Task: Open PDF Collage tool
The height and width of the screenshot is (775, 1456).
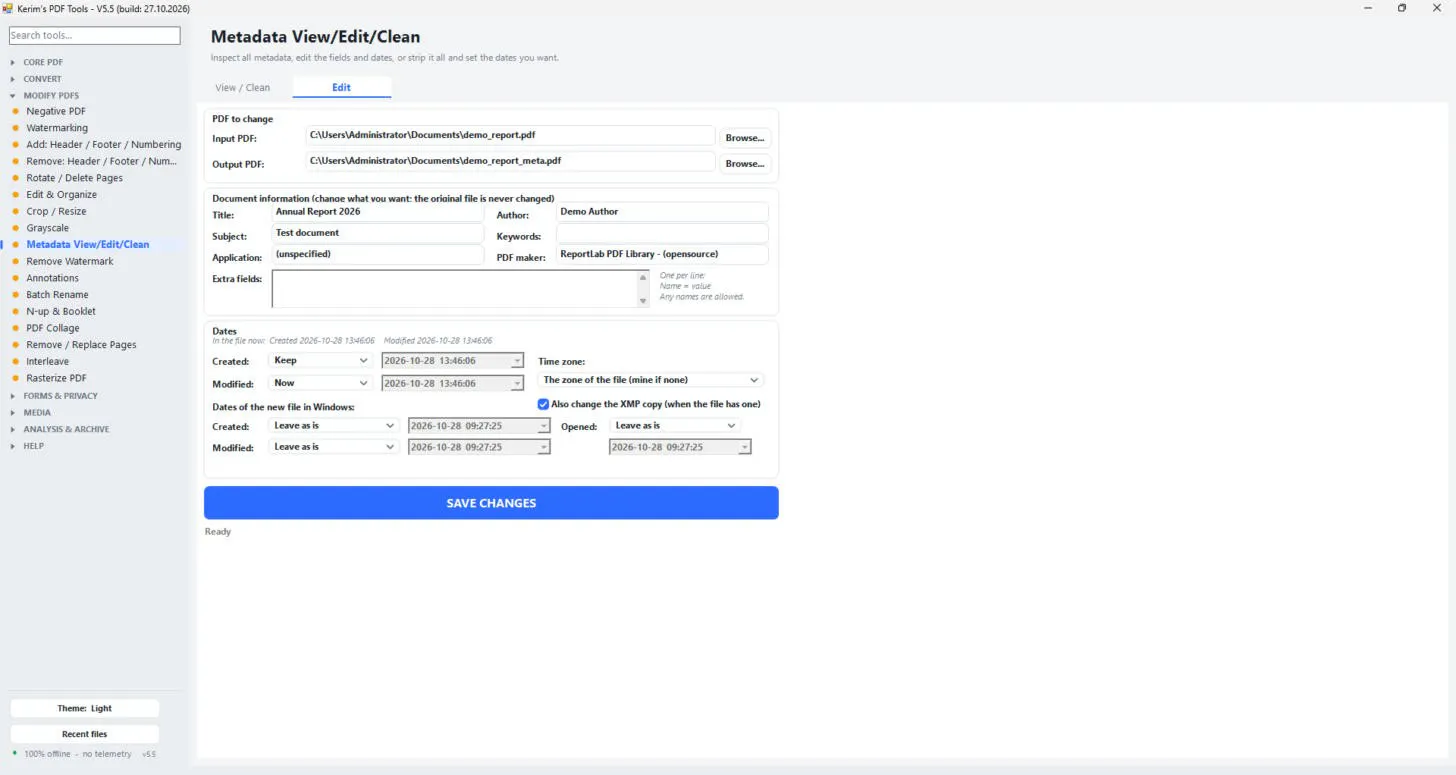Action: 53,328
